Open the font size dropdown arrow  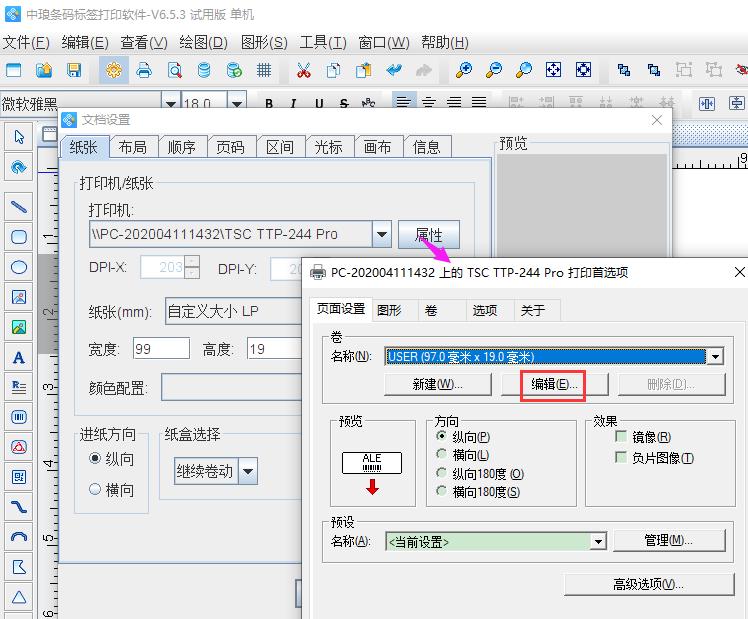coord(237,102)
